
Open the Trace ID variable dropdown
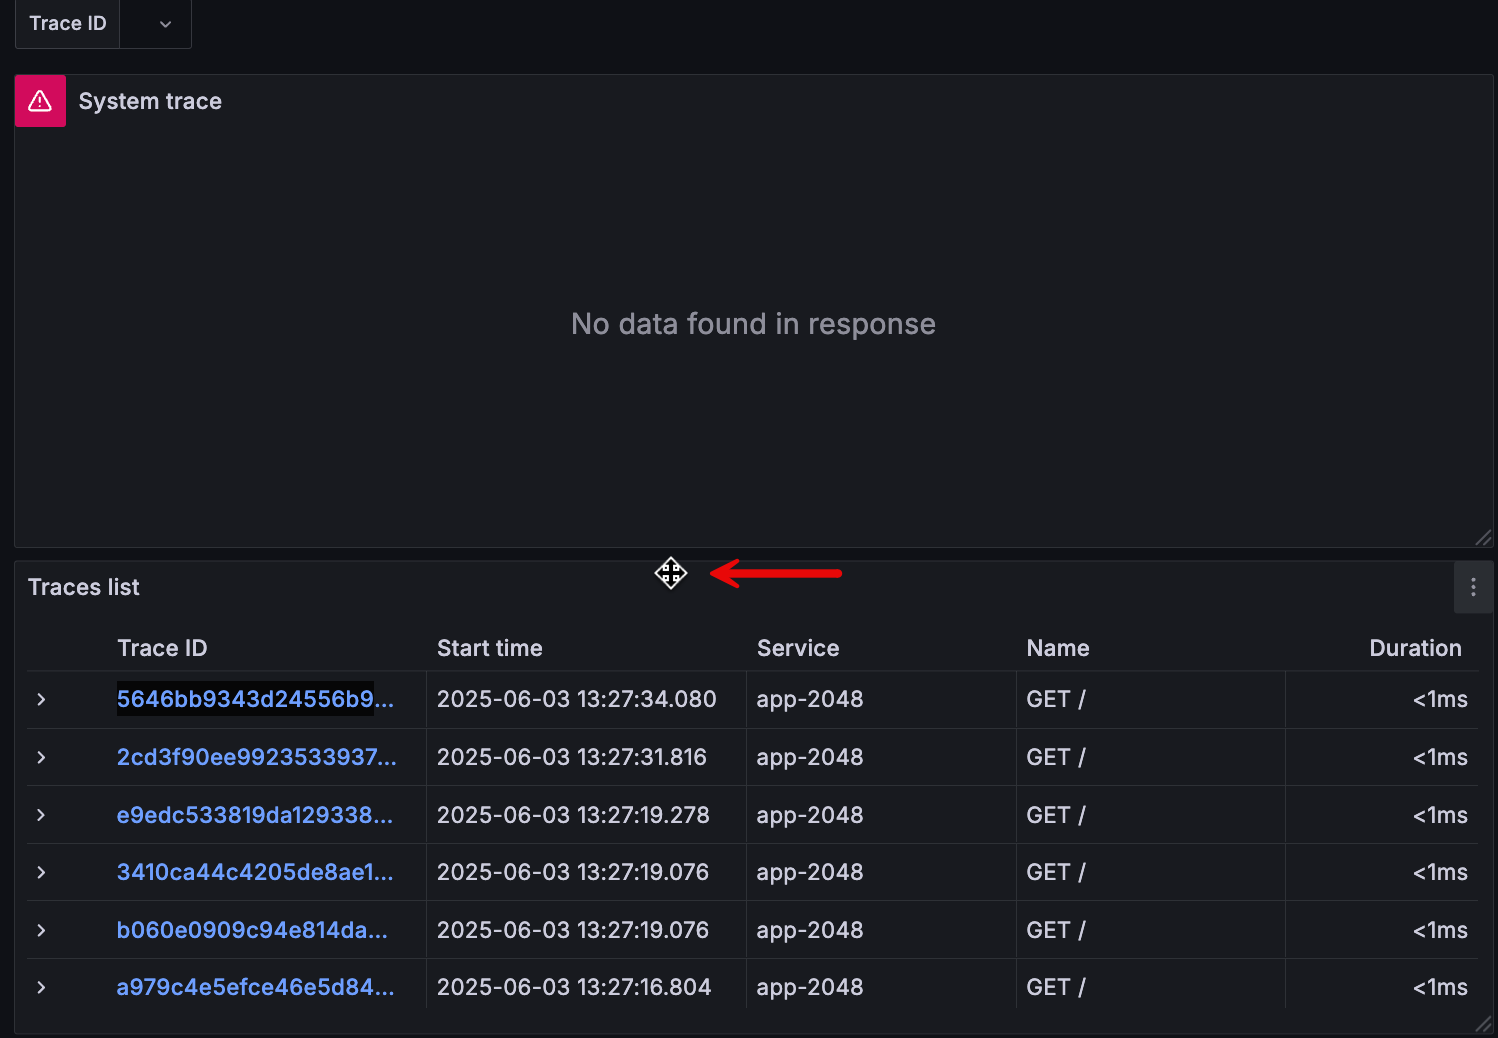[165, 24]
